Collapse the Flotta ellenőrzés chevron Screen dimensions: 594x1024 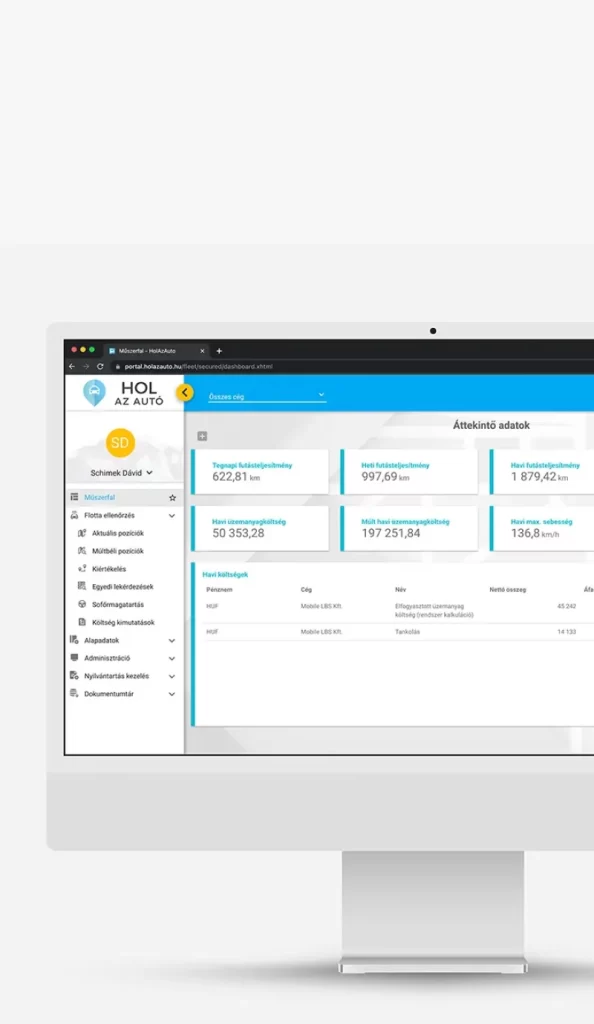click(x=172, y=516)
